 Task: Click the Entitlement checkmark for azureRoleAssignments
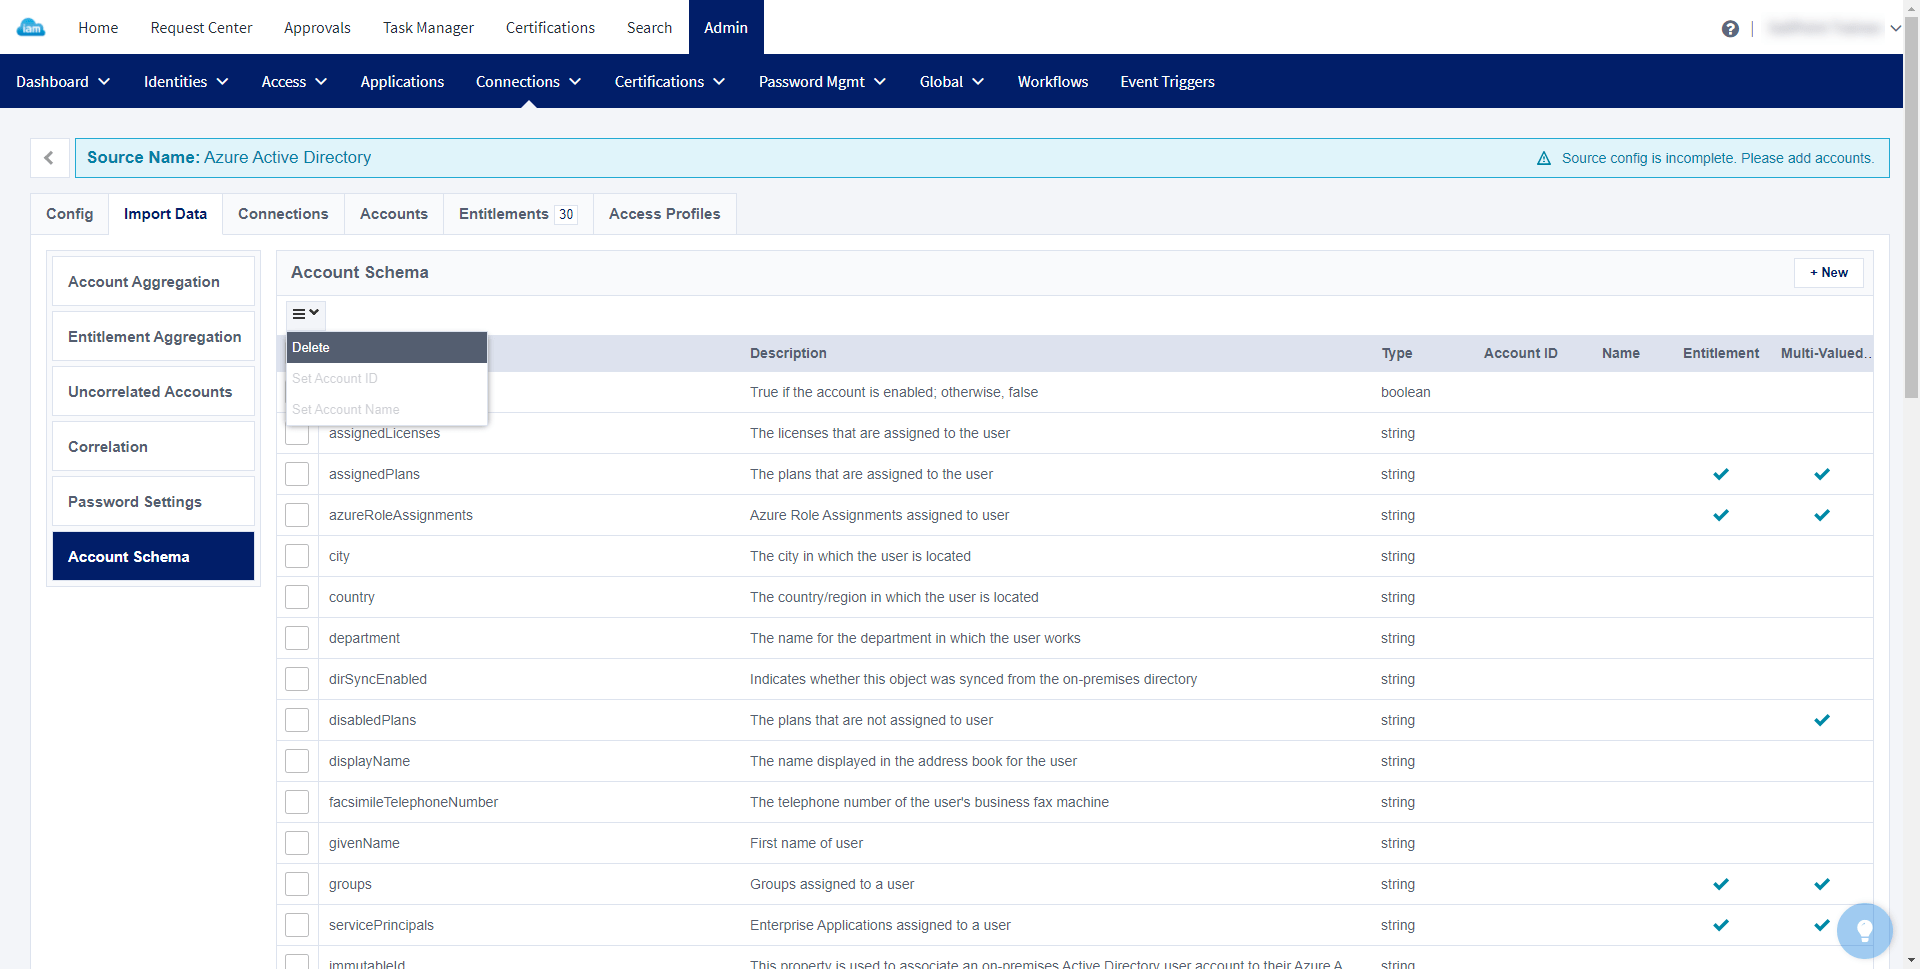pos(1721,515)
